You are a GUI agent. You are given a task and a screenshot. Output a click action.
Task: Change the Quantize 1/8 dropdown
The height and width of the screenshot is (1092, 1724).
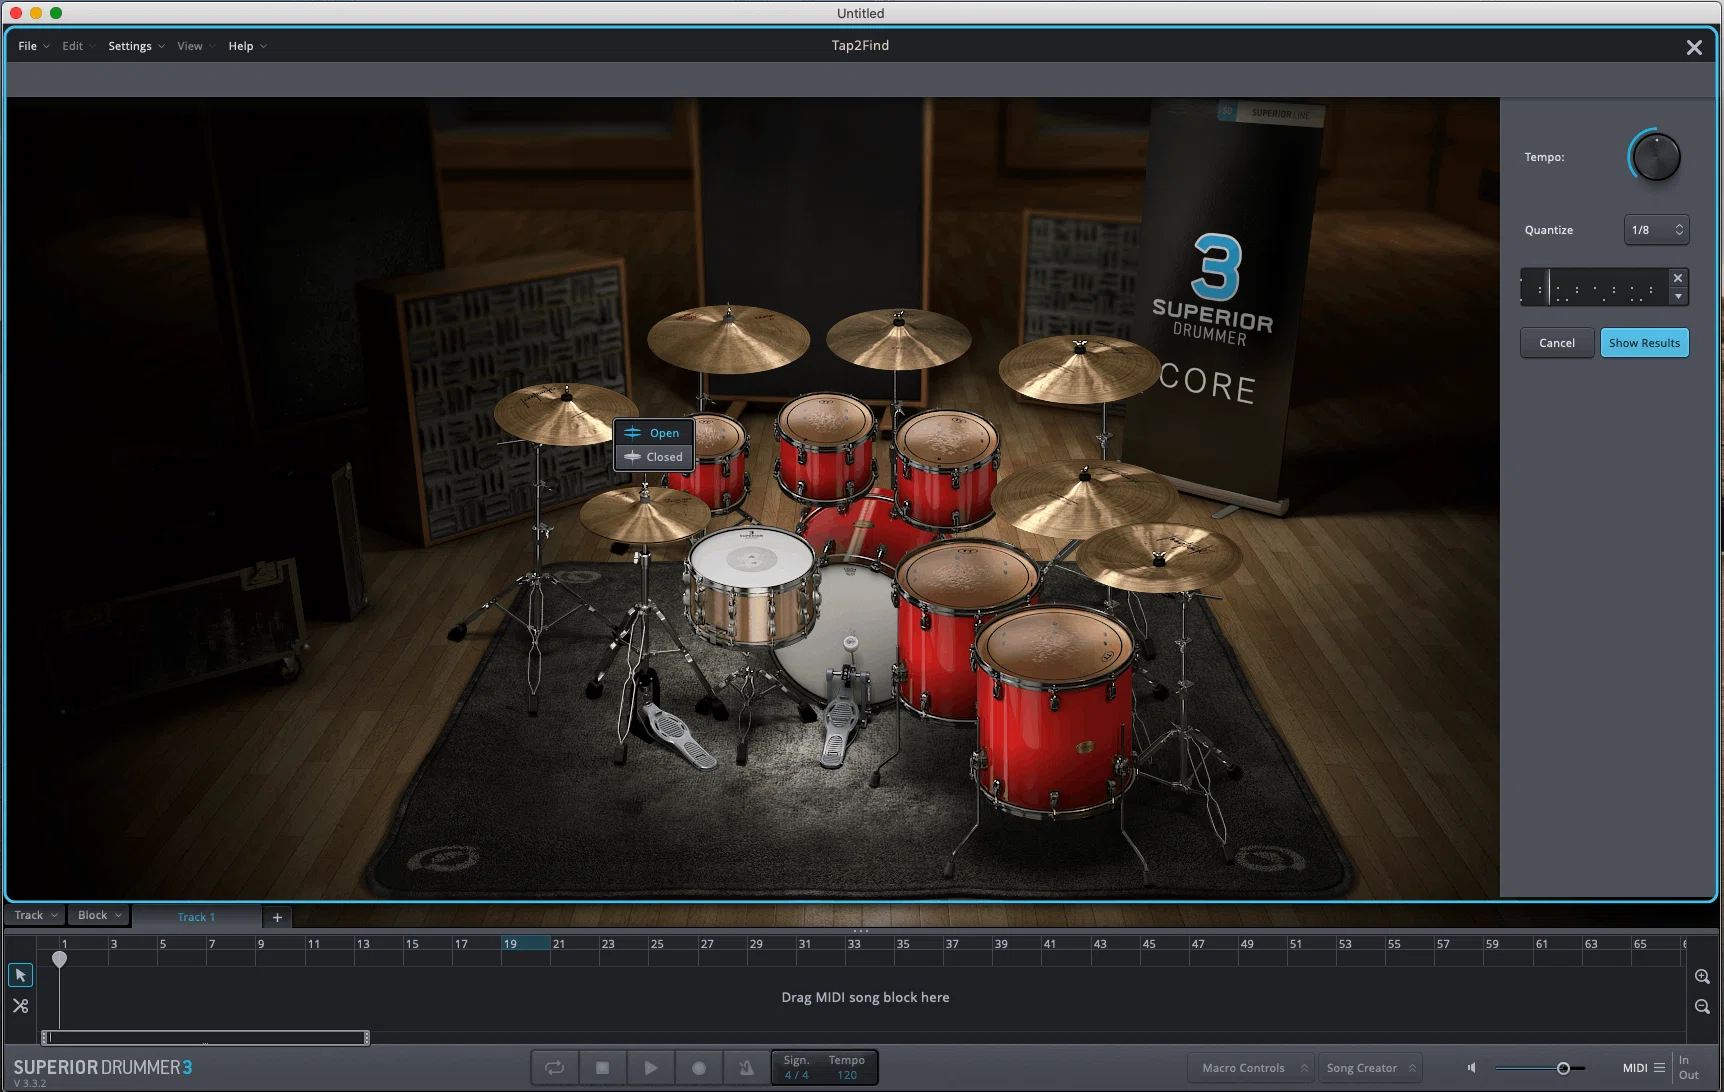pos(1656,230)
